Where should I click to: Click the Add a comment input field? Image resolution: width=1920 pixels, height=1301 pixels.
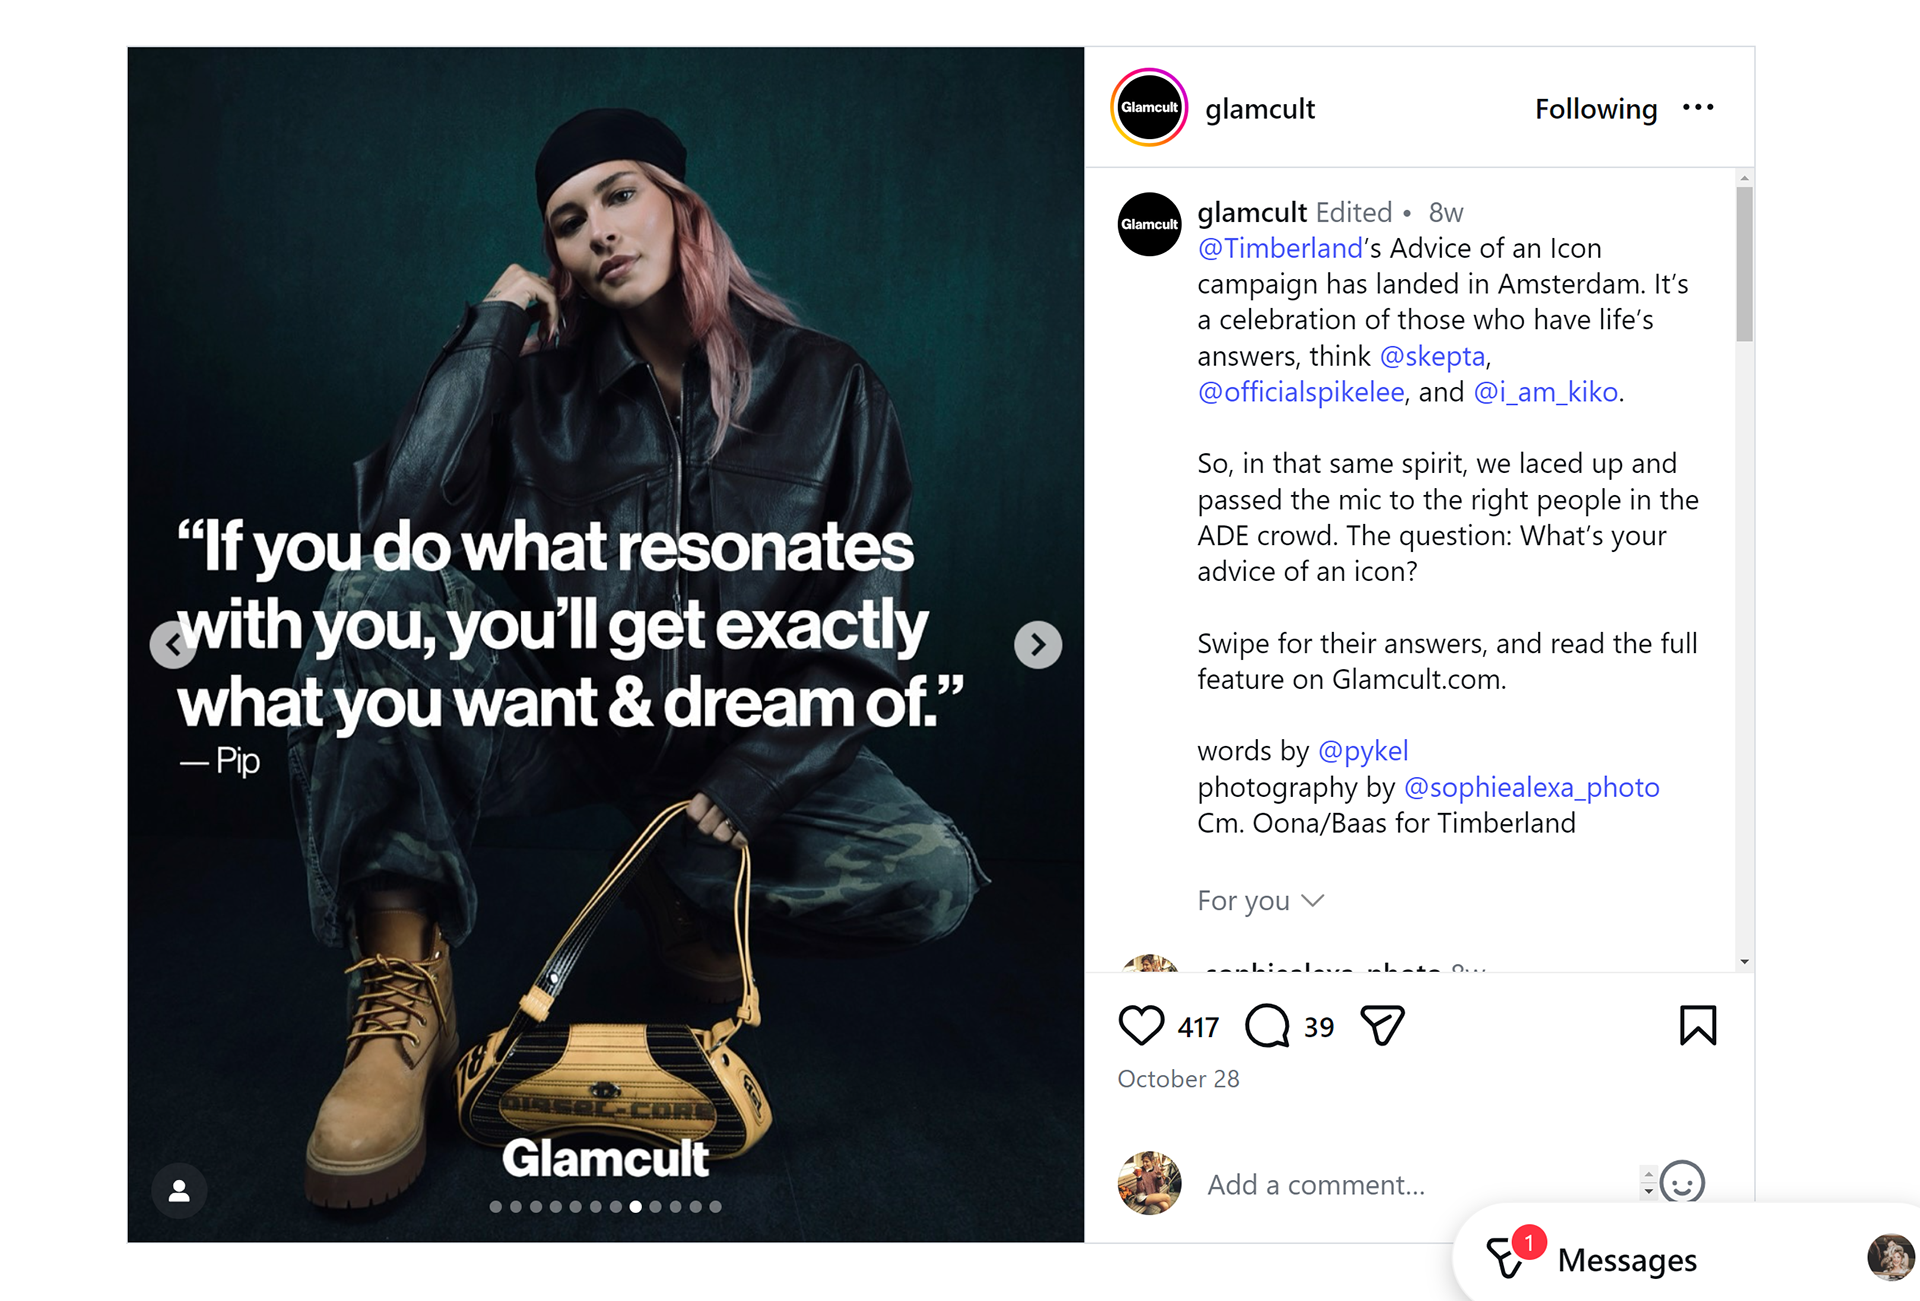(x=1400, y=1185)
